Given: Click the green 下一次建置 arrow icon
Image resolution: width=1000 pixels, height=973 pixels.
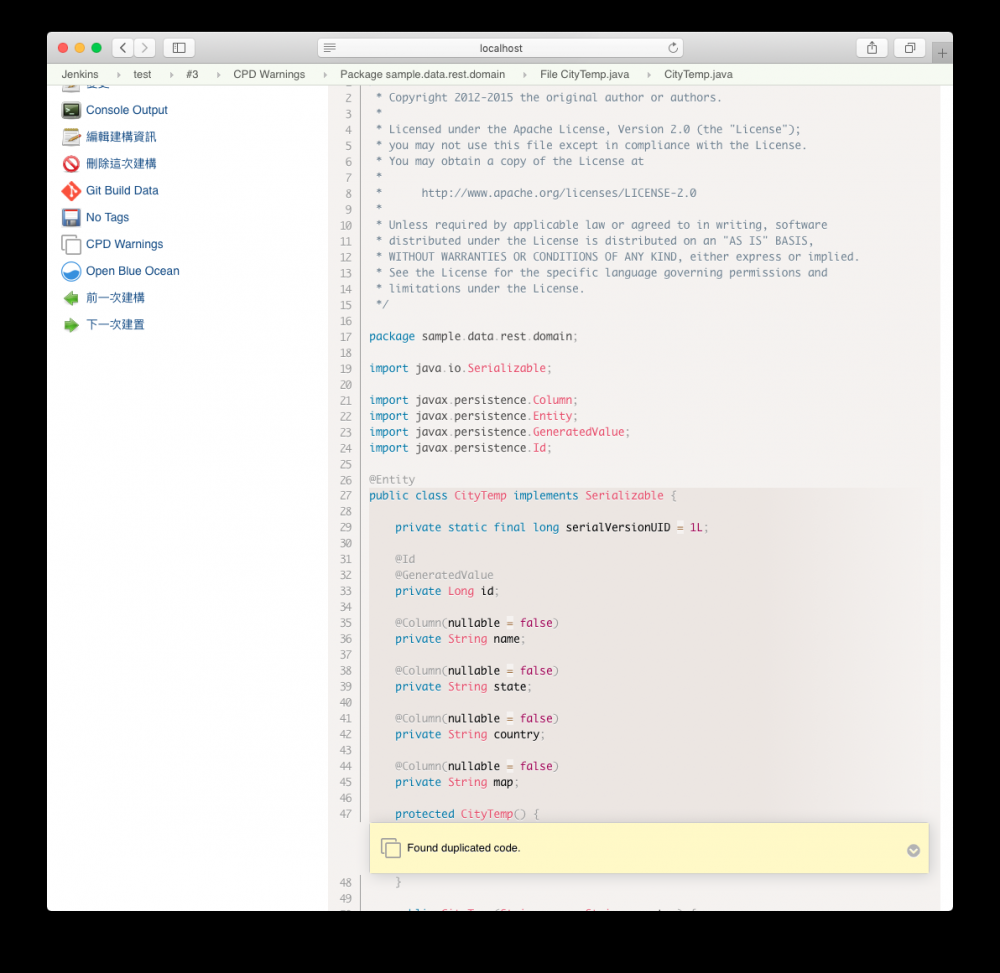Looking at the screenshot, I should tap(71, 324).
